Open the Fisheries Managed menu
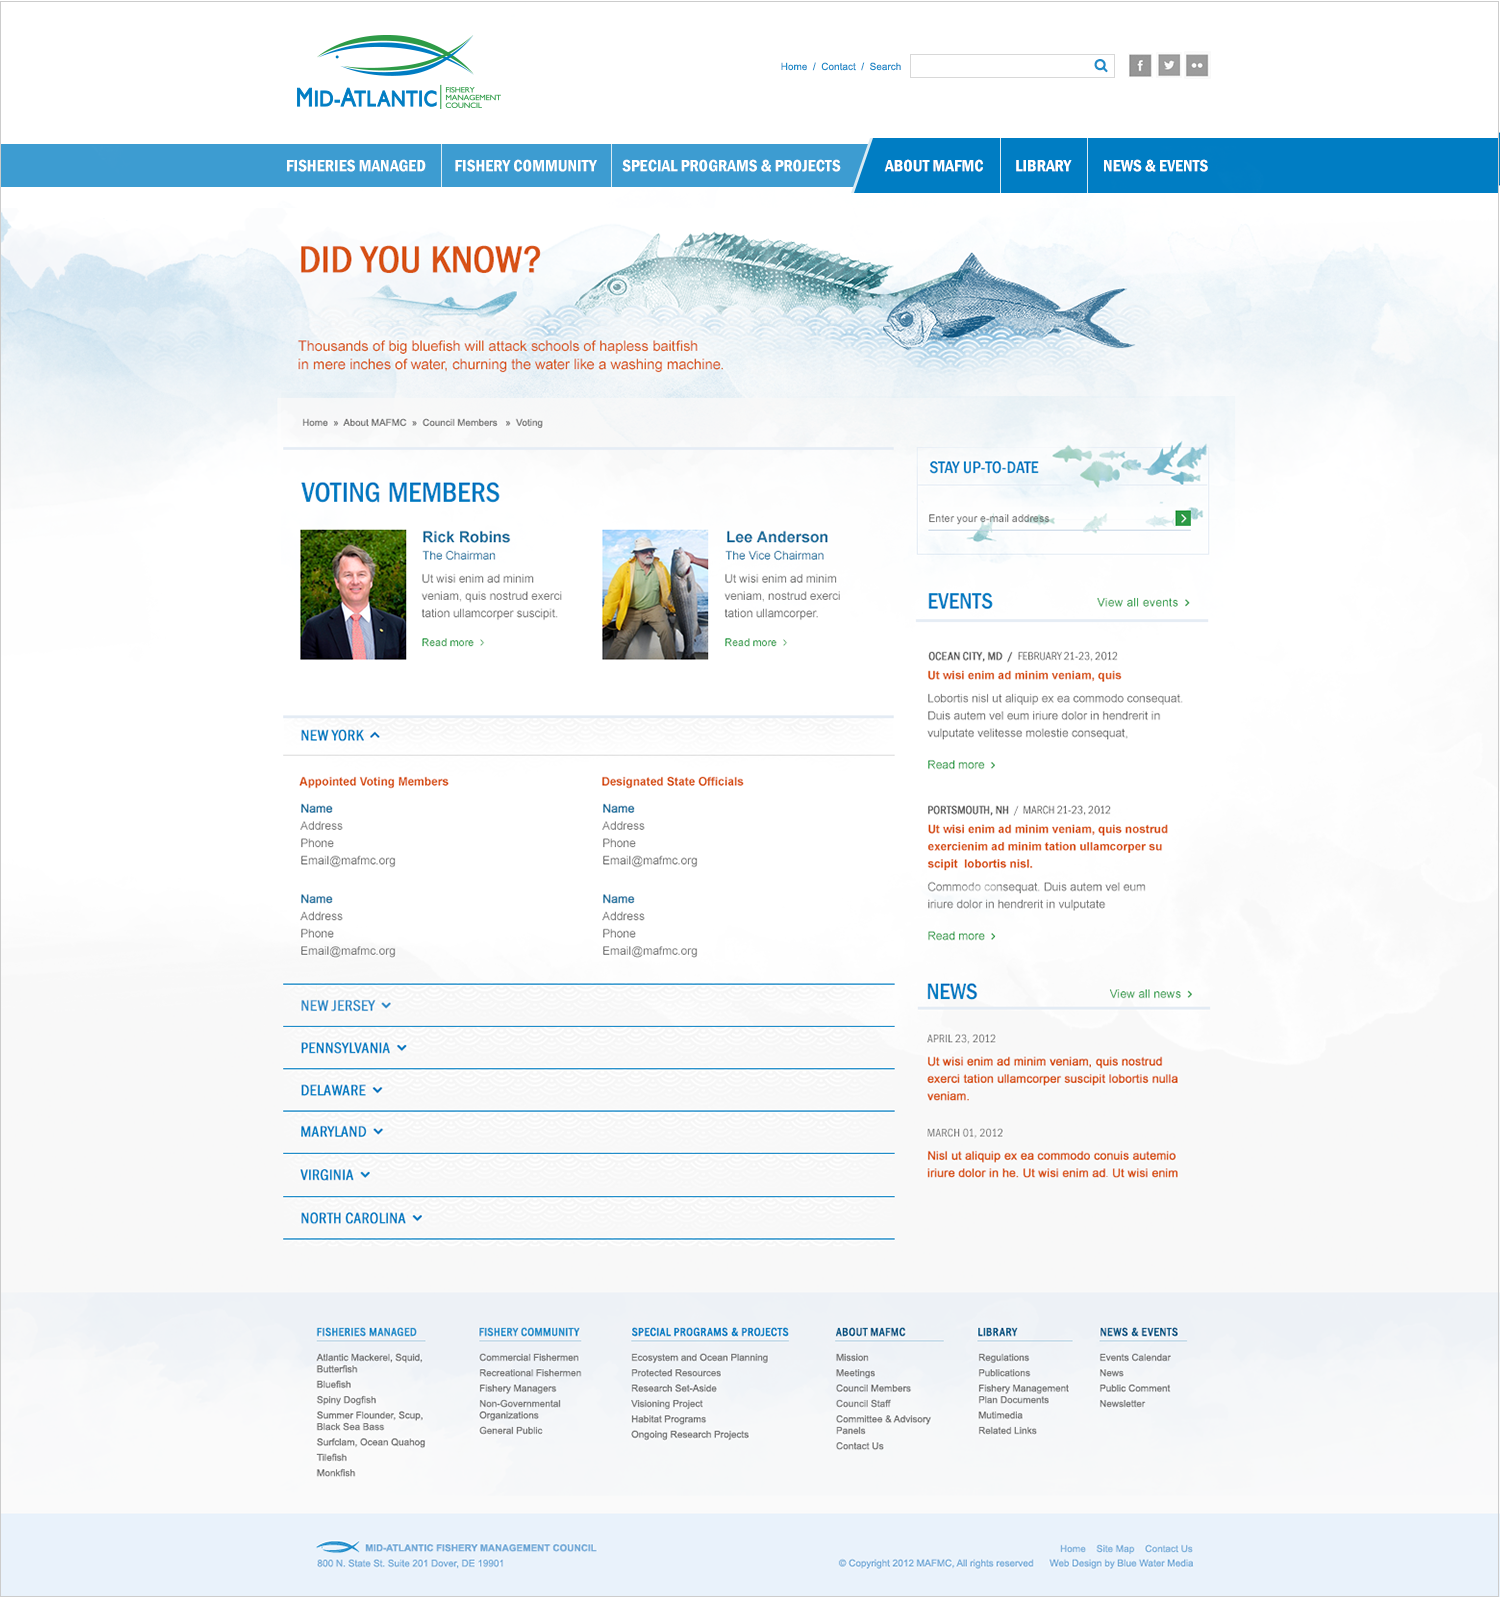Viewport: 1500px width, 1597px height. 356,166
